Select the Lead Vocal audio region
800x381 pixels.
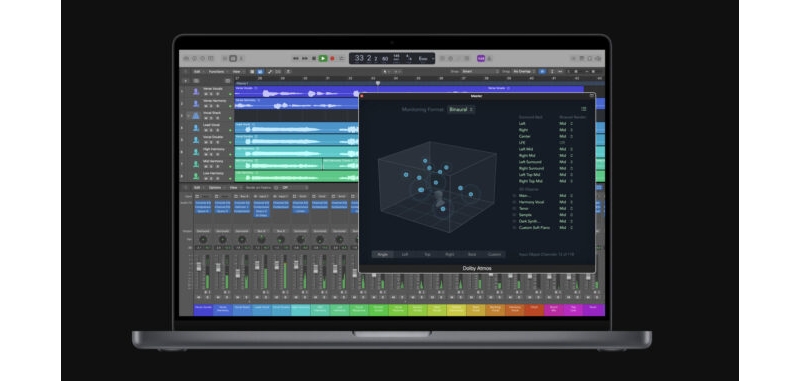[x=296, y=128]
